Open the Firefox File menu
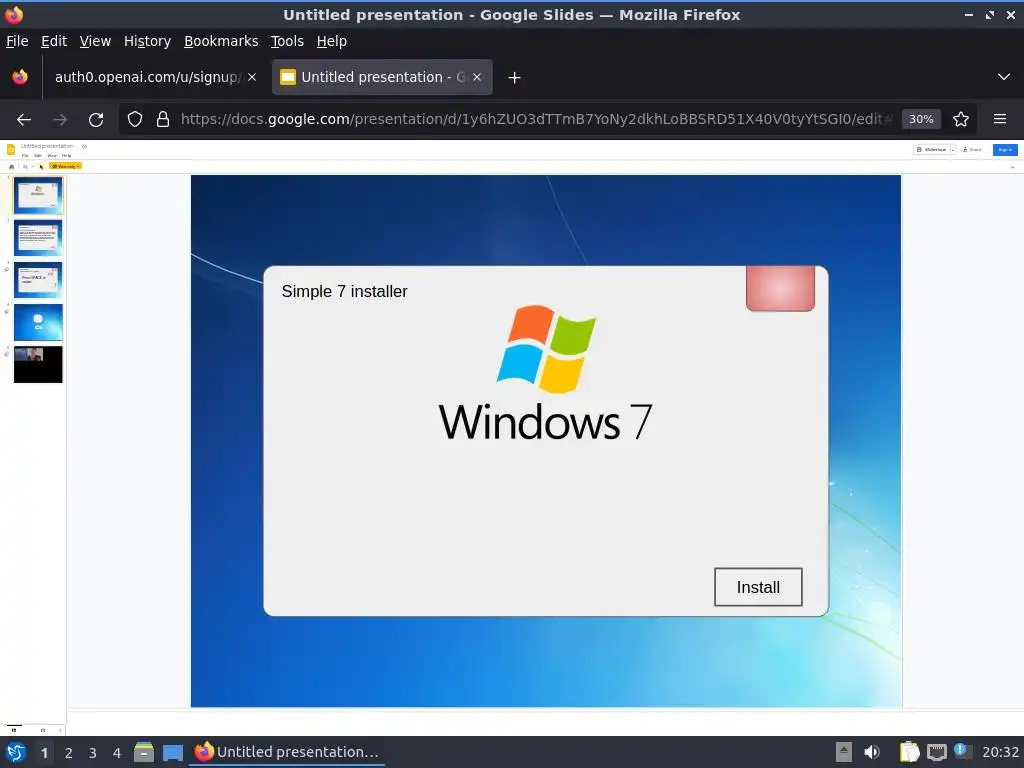This screenshot has height=768, width=1024. point(17,41)
